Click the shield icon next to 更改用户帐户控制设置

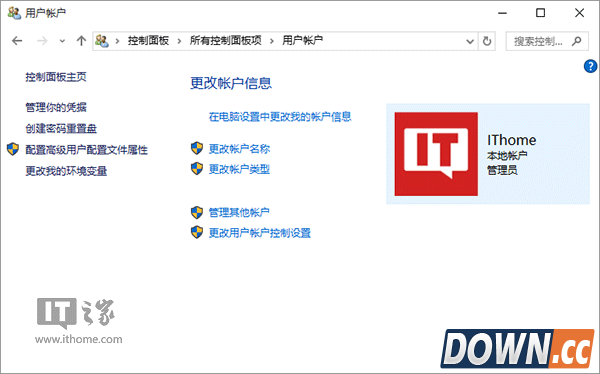click(x=197, y=232)
